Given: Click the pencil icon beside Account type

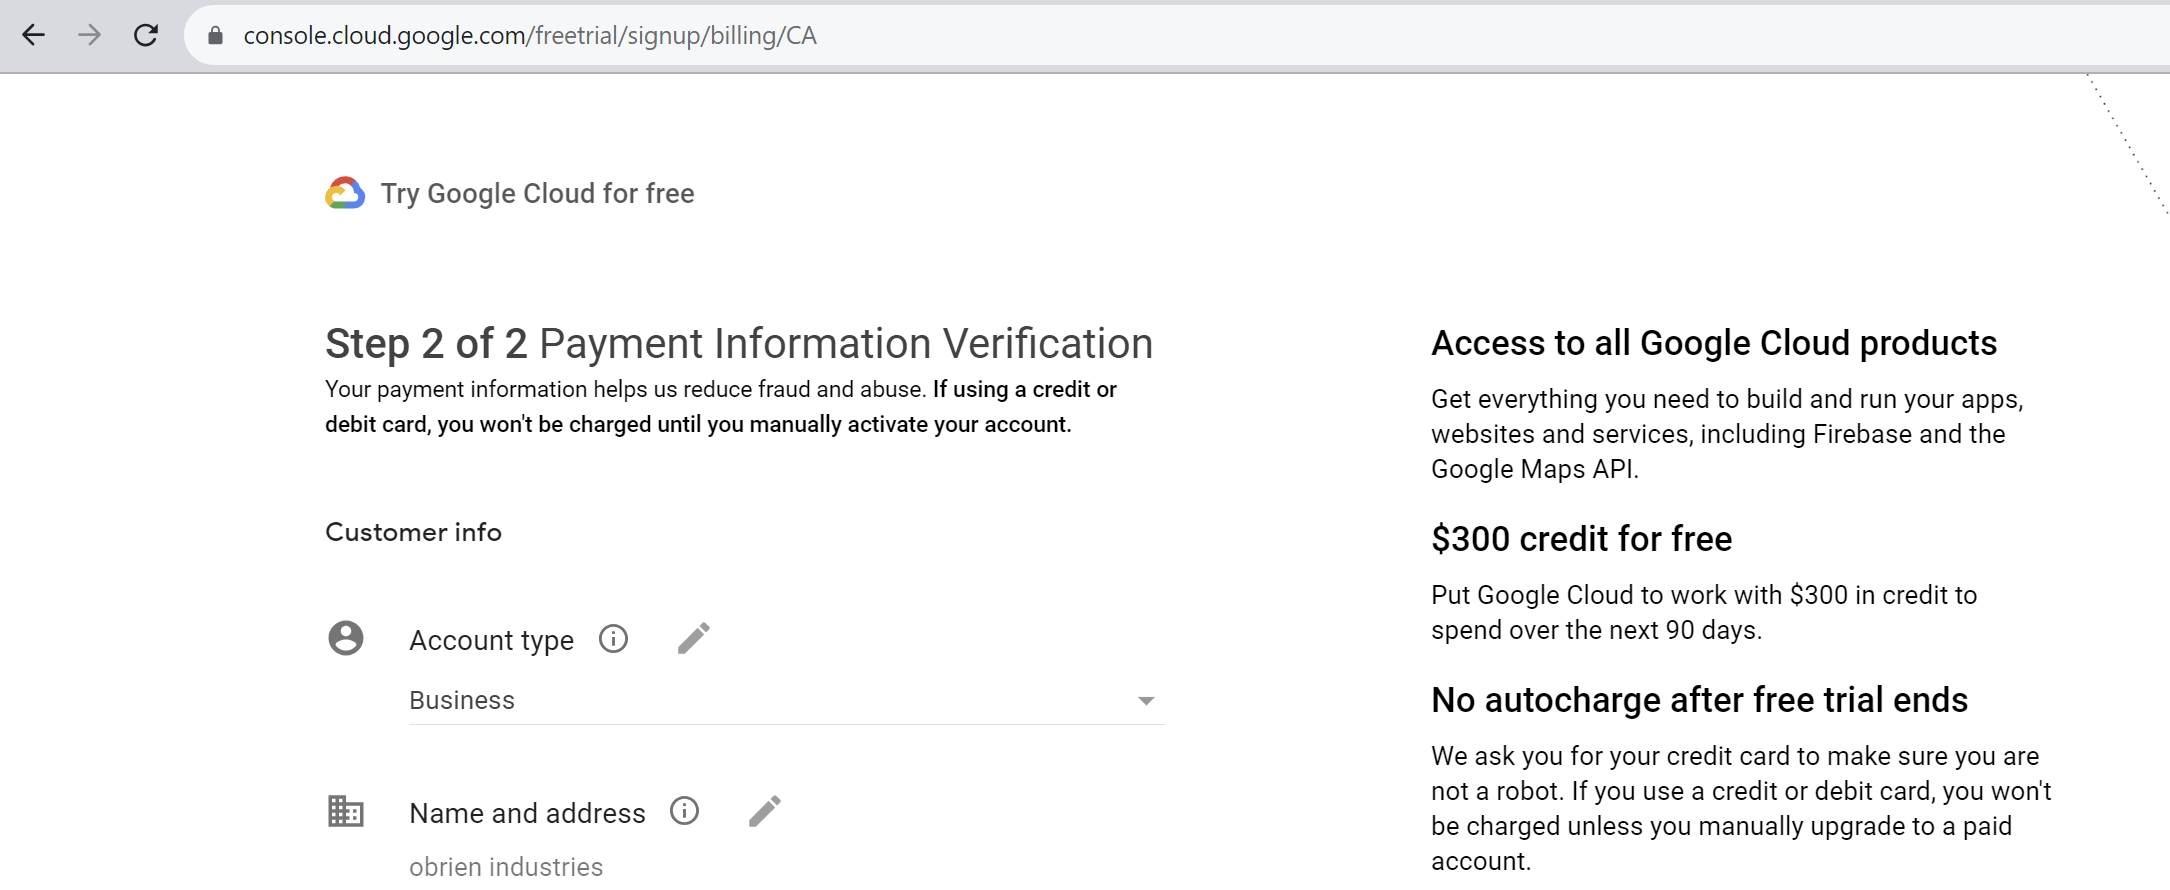Looking at the screenshot, I should coord(694,637).
